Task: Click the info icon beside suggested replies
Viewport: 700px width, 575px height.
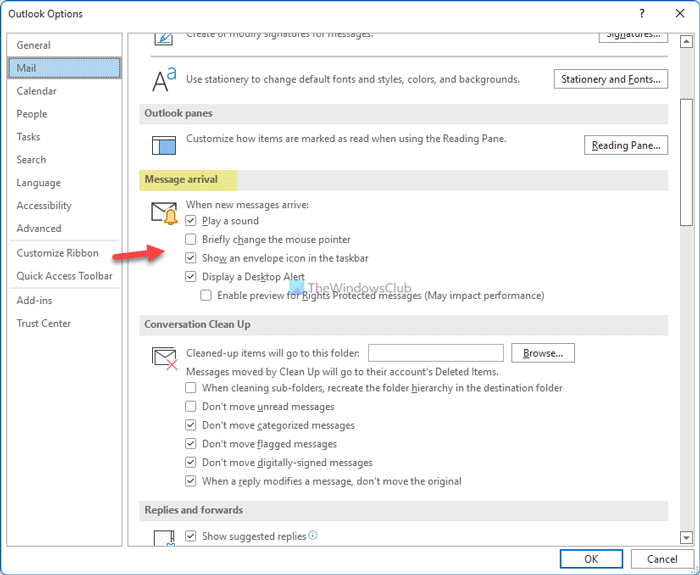Action: (x=314, y=536)
